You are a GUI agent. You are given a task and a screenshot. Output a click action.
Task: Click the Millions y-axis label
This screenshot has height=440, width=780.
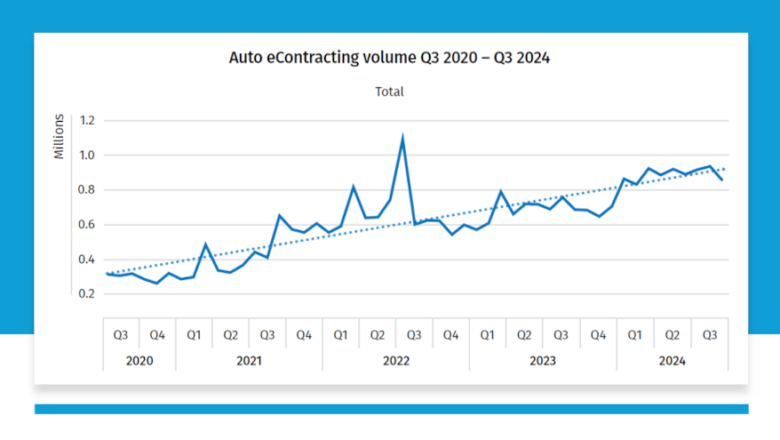pos(59,136)
